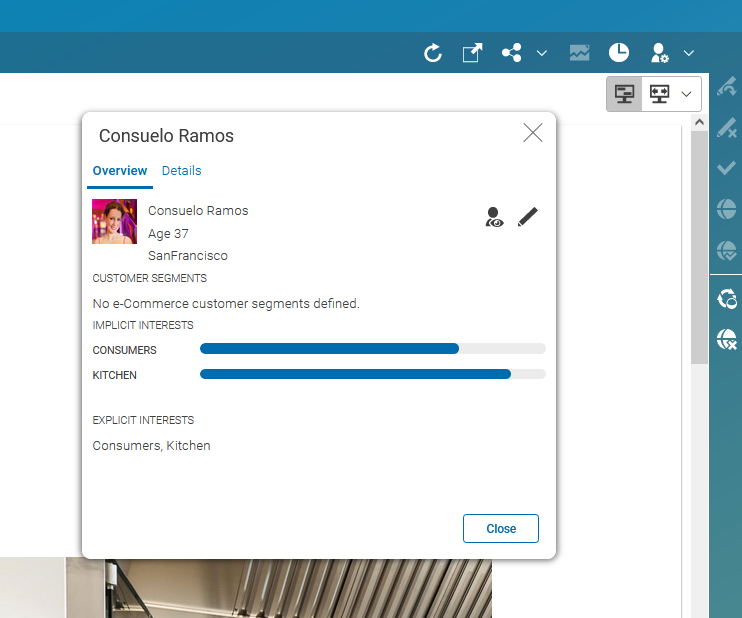Viewport: 742px width, 618px height.
Task: Click the reload preview icon
Action: (x=433, y=53)
